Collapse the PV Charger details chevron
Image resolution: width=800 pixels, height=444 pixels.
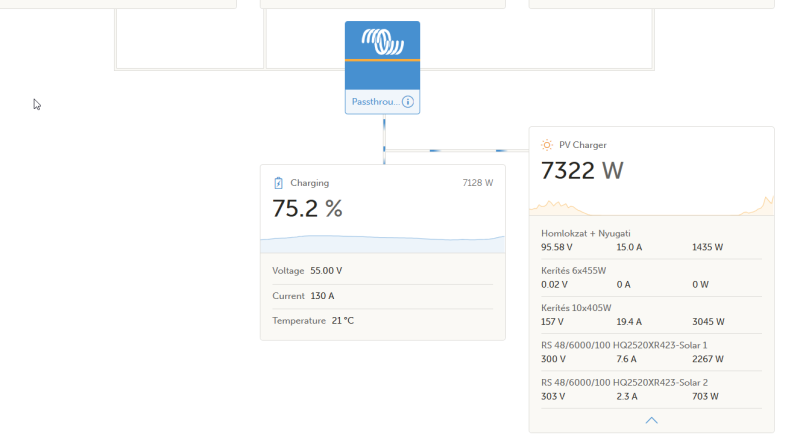point(652,421)
